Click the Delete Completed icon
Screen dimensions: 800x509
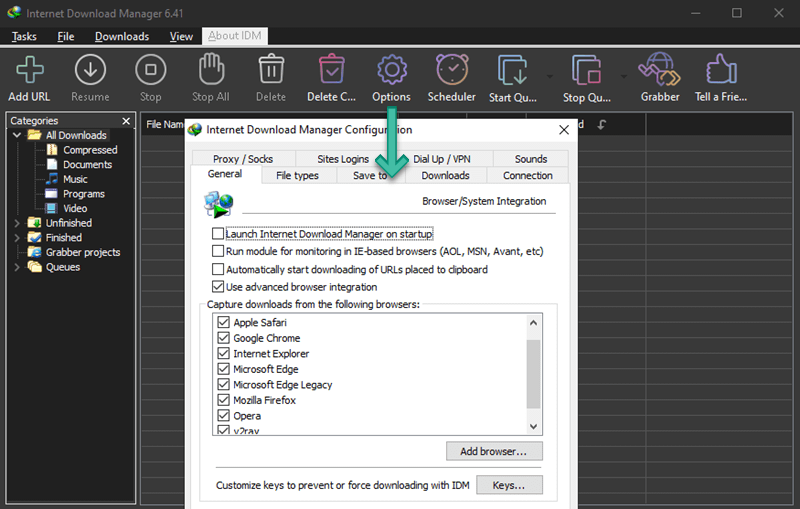pyautogui.click(x=332, y=69)
